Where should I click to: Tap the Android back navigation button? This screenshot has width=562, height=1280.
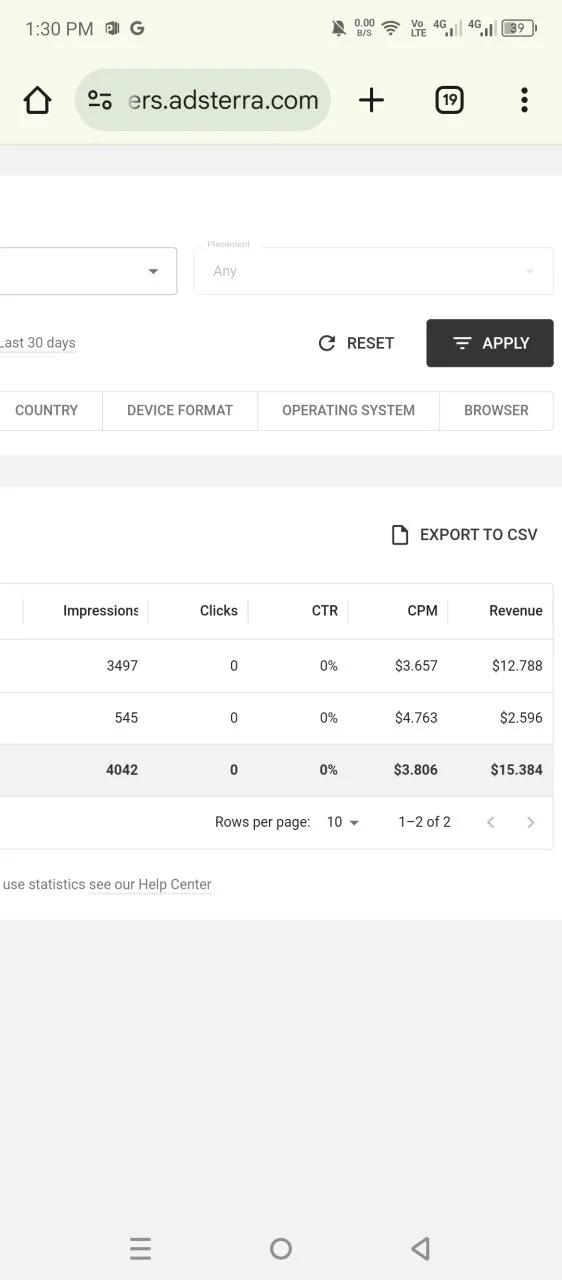click(x=421, y=1248)
